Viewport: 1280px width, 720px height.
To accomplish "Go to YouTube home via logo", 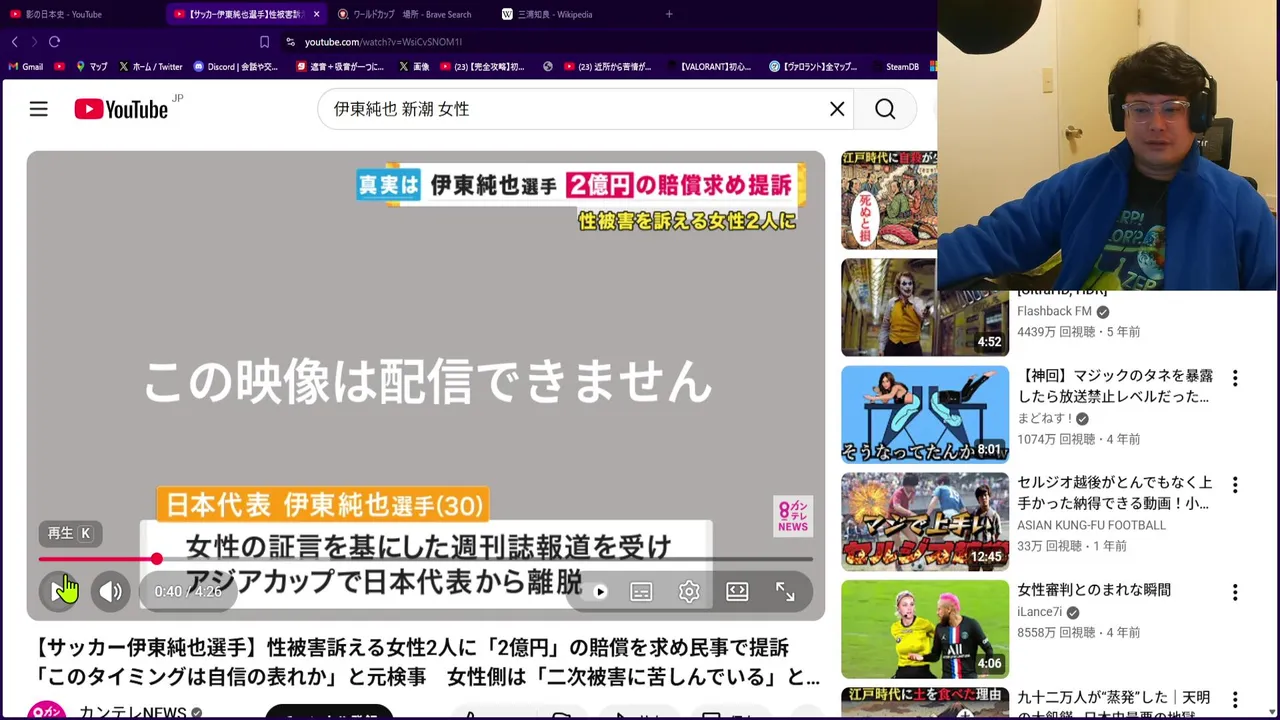I will 122,109.
